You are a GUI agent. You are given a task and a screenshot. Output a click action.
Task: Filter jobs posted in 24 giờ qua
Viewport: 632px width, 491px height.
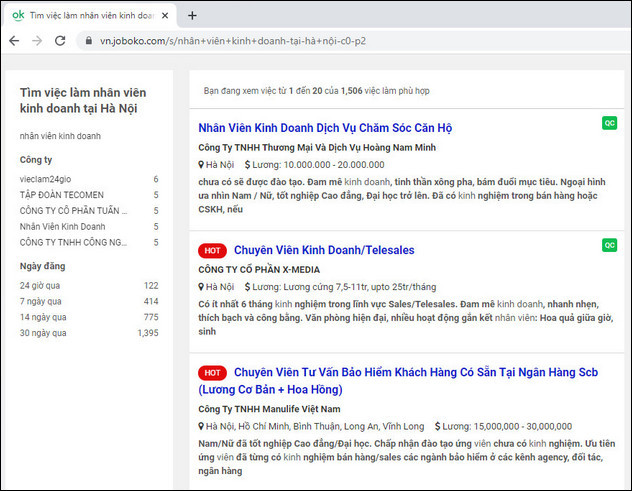click(x=40, y=285)
